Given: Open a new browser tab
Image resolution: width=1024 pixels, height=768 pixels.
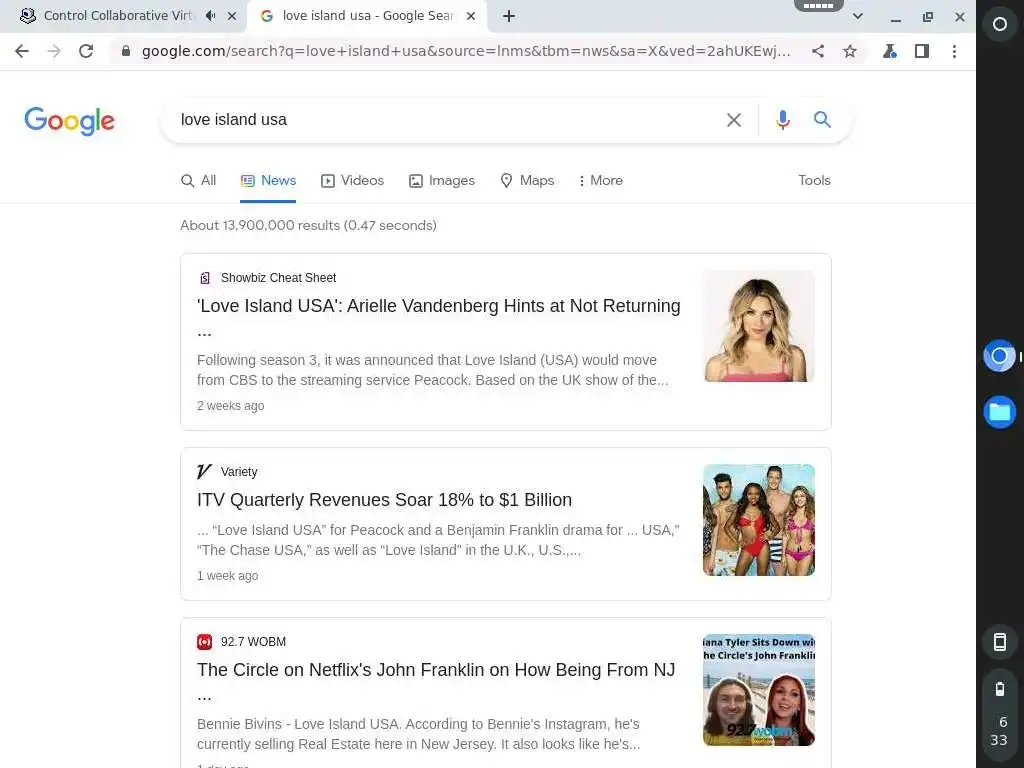Looking at the screenshot, I should (x=509, y=16).
